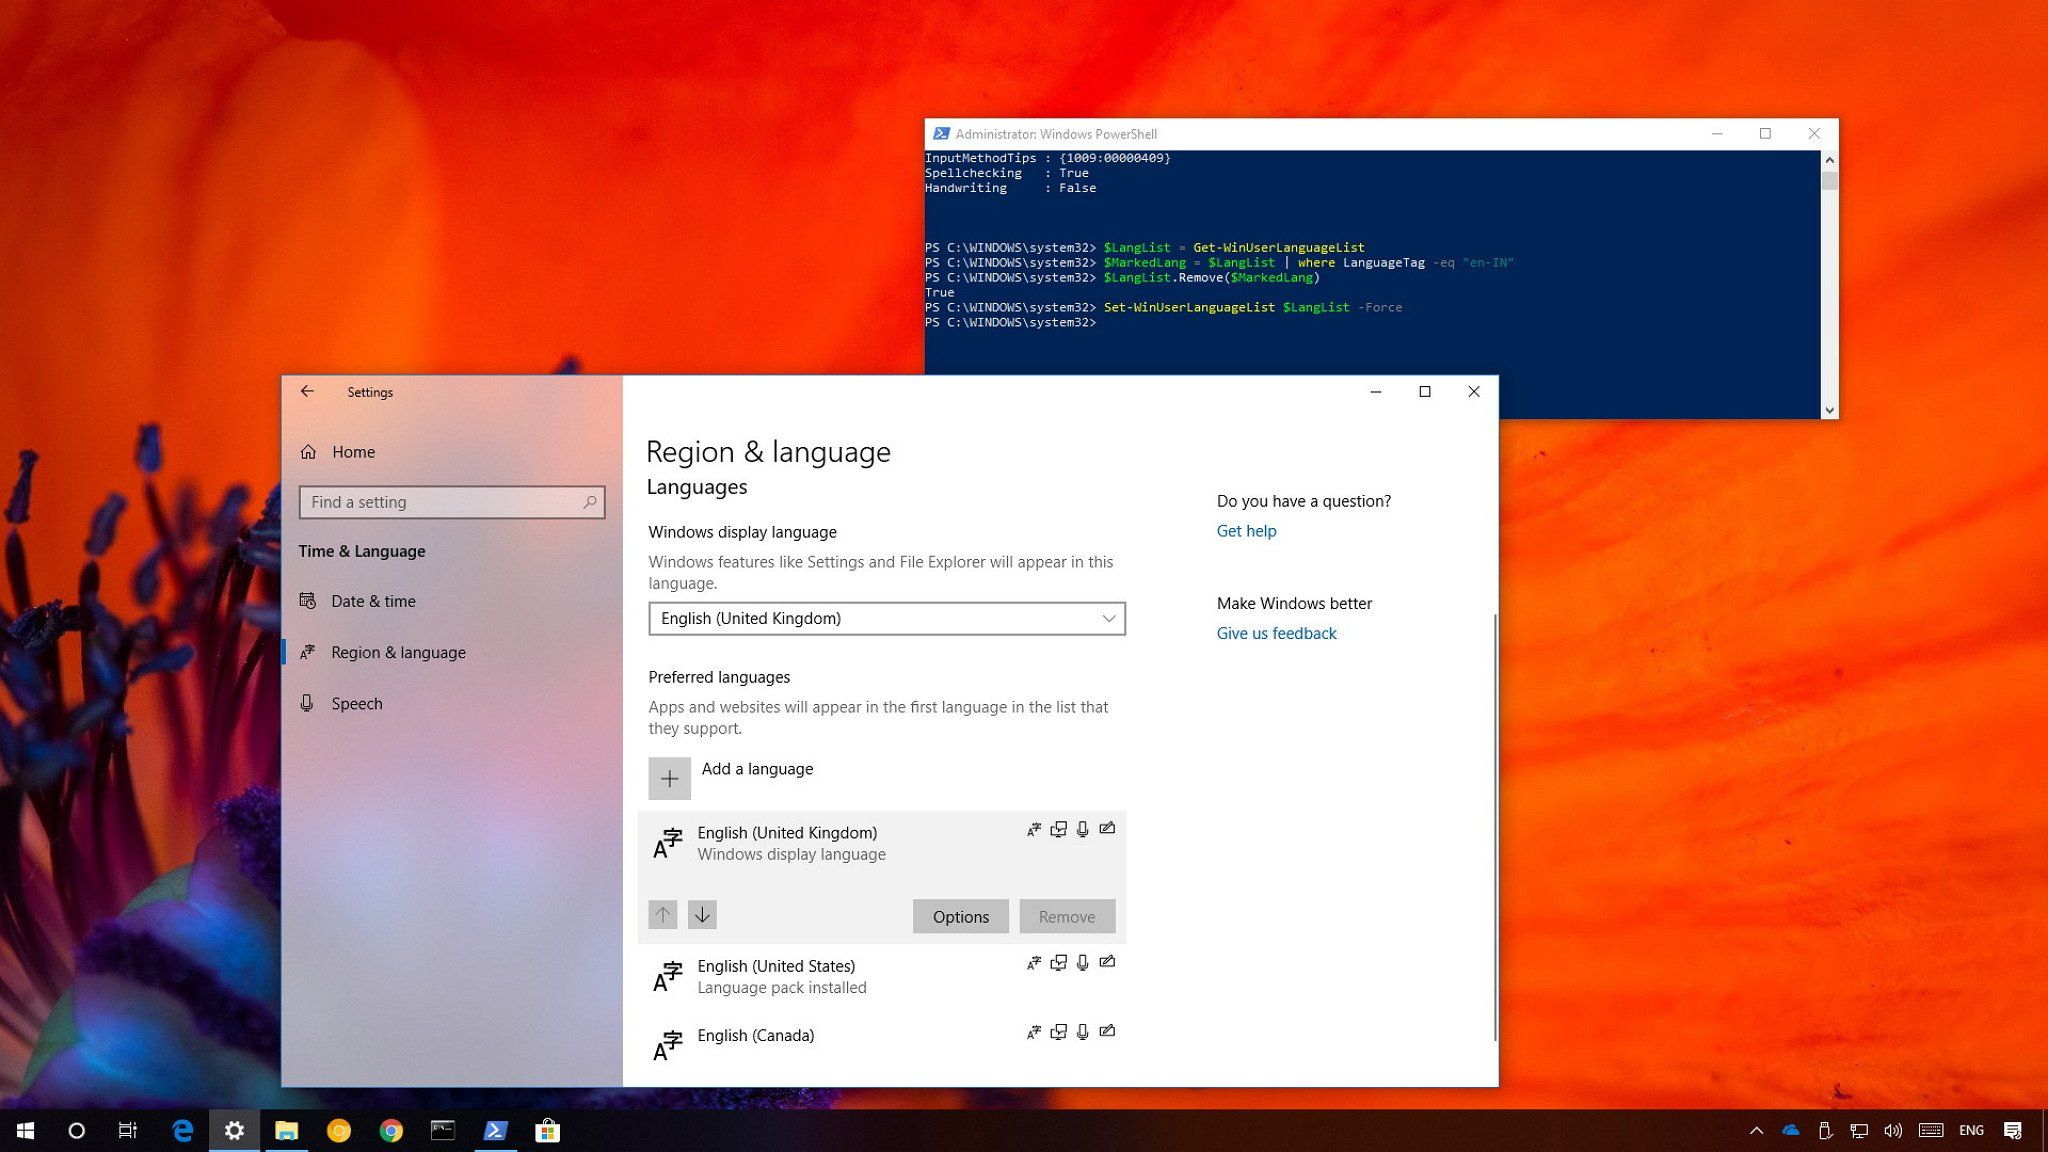Select the Time & Language menu entry
Screen dimensions: 2048x1152
tap(363, 551)
